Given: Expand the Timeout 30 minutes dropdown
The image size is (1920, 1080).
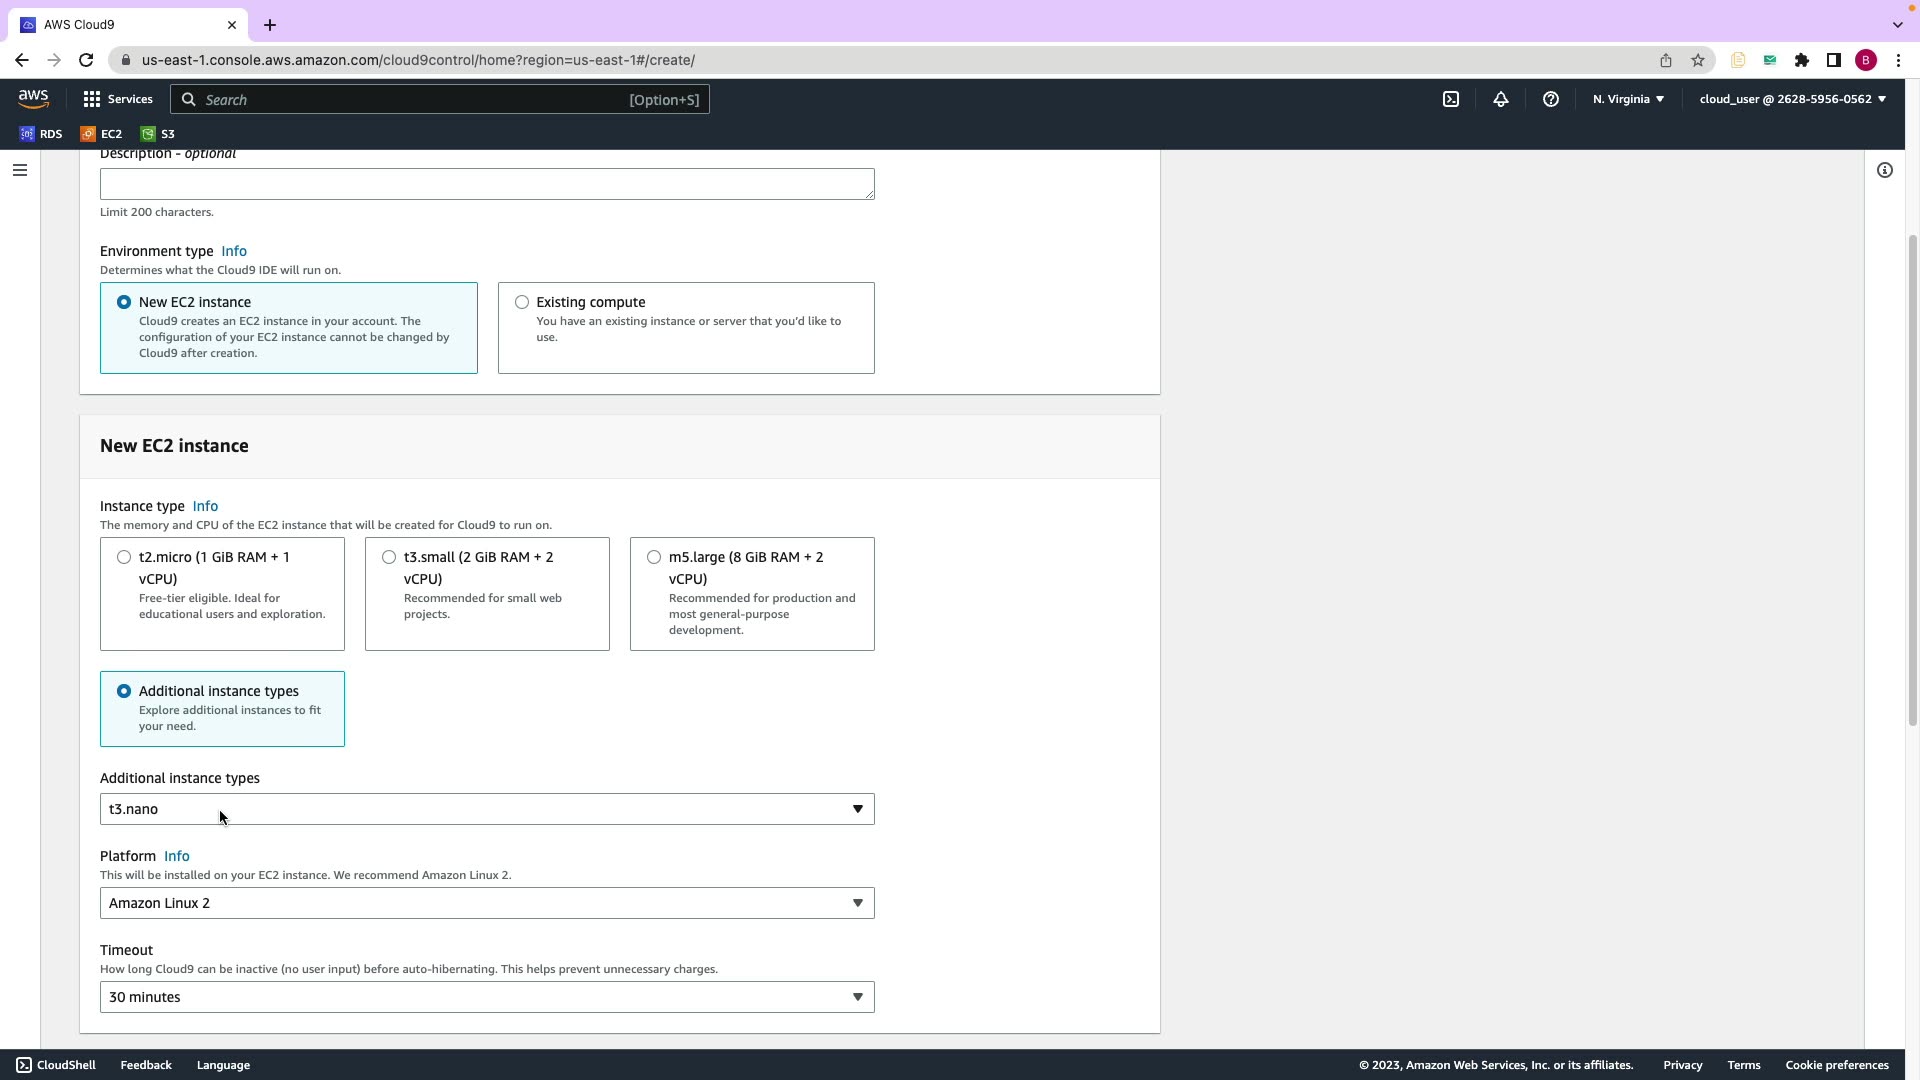Looking at the screenshot, I should [487, 997].
